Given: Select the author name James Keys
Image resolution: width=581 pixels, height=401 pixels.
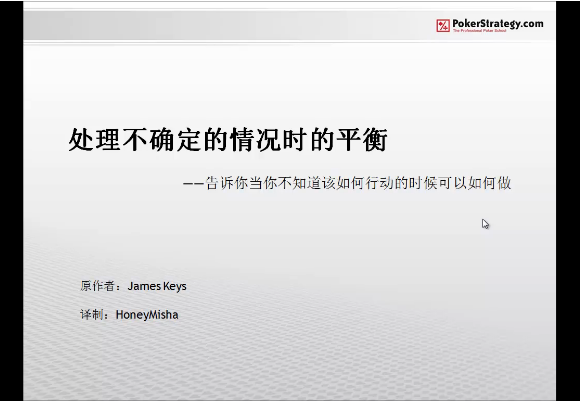Looking at the screenshot, I should coord(157,286).
